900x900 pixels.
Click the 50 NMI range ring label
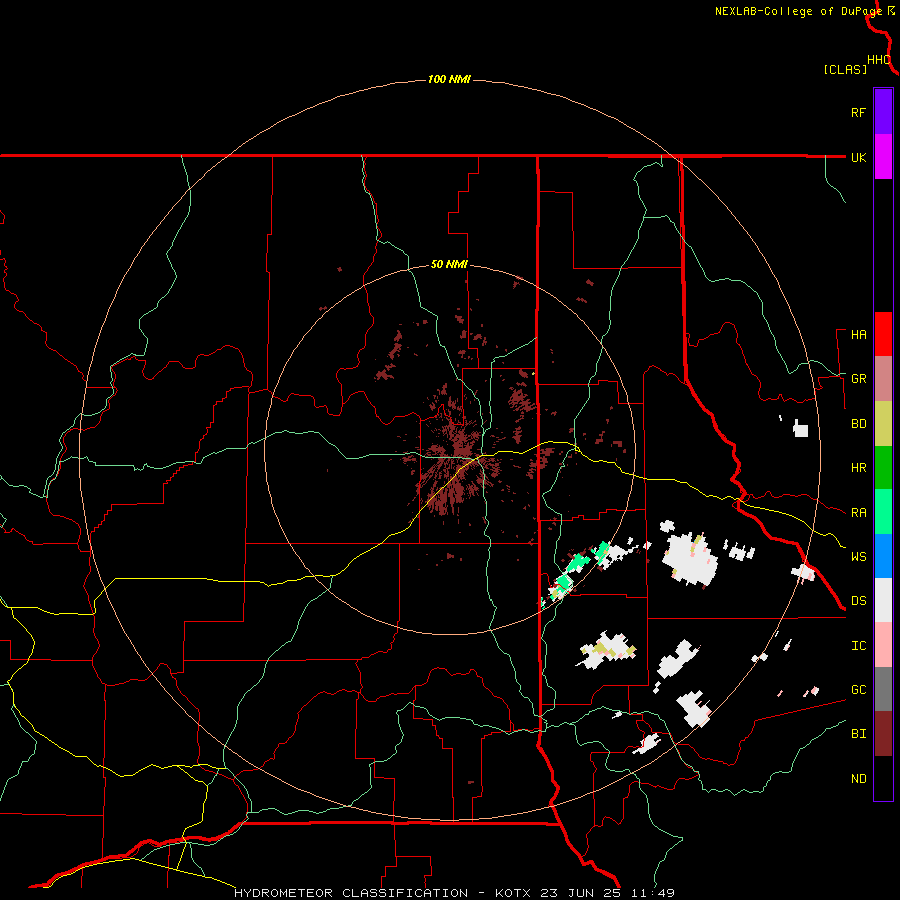449,264
